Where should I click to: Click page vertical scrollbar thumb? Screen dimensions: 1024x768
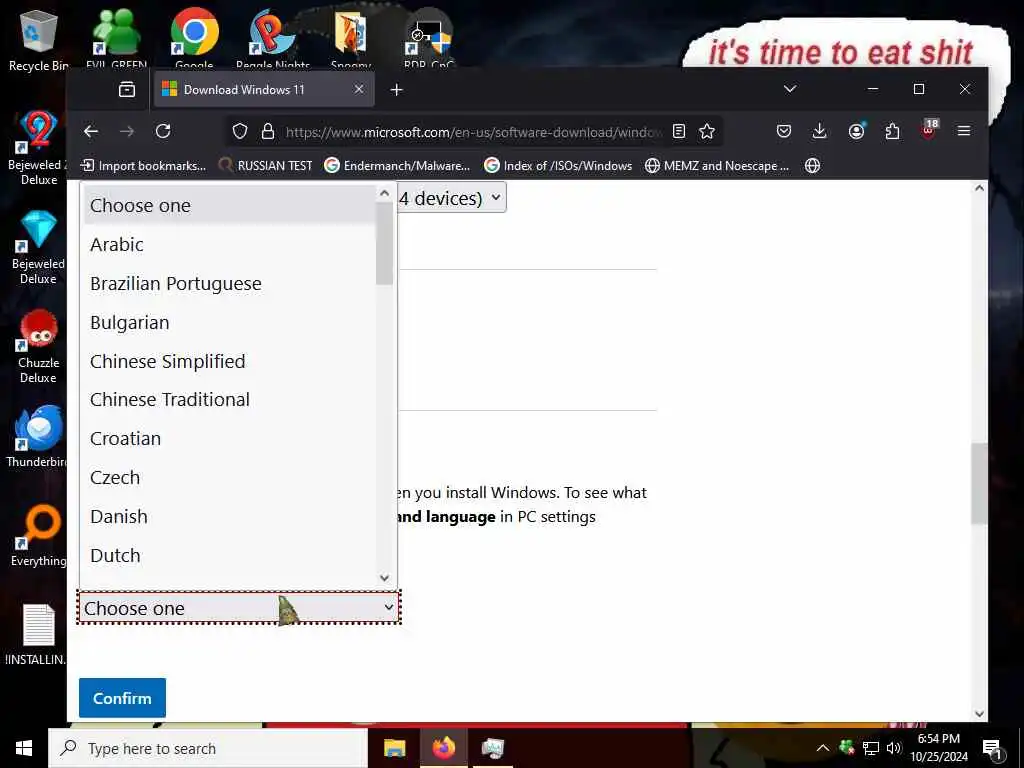coord(978,483)
